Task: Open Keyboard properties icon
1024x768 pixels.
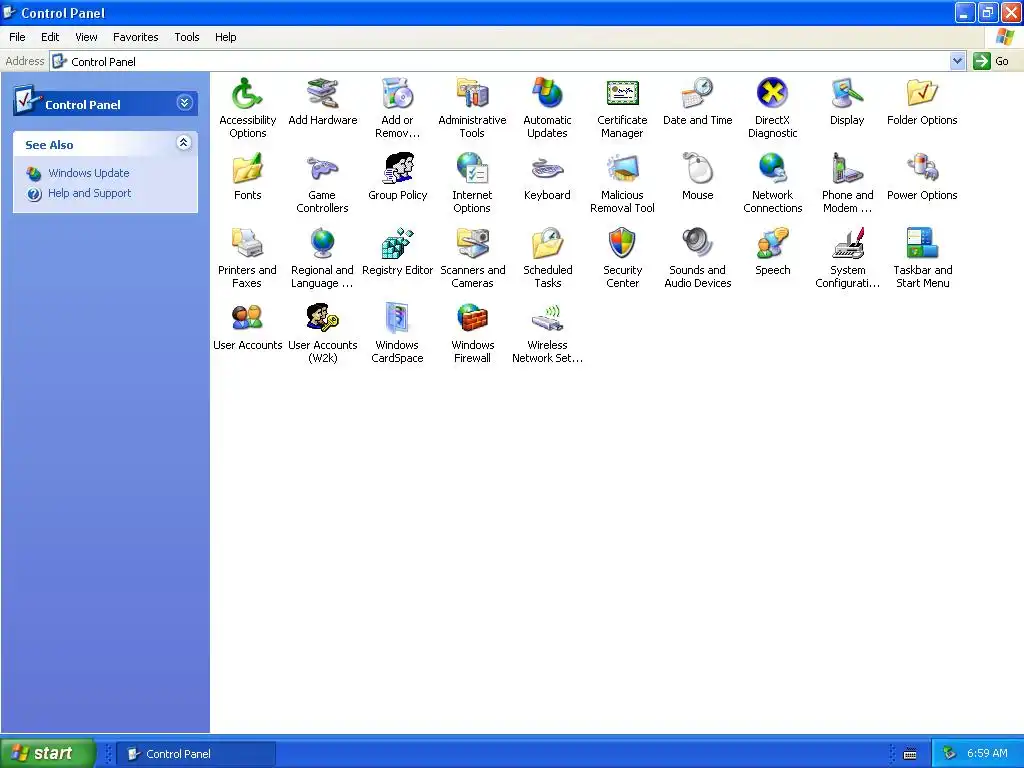Action: tap(547, 178)
